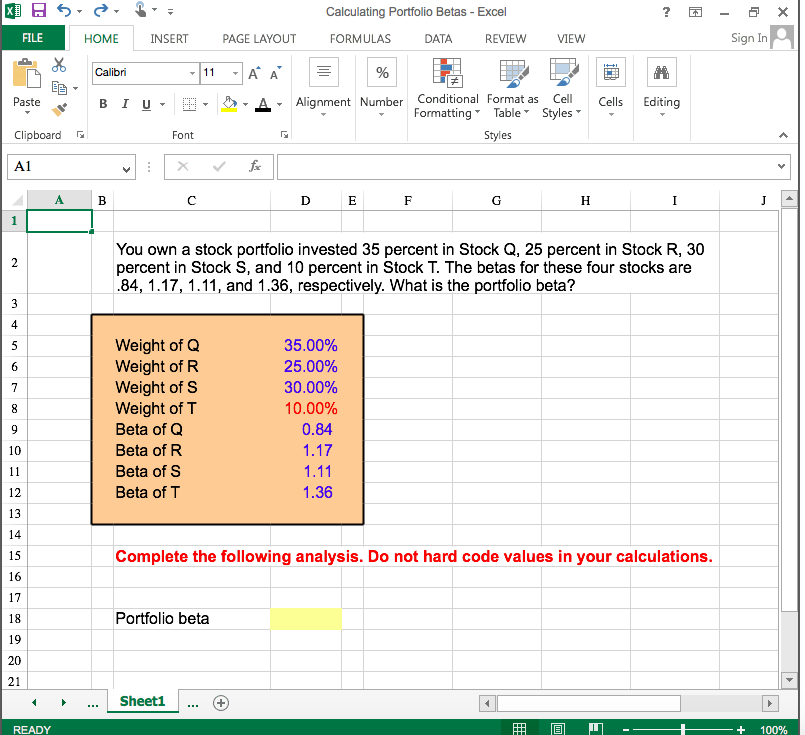Add a new sheet plus icon
The image size is (805, 735).
pos(221,703)
